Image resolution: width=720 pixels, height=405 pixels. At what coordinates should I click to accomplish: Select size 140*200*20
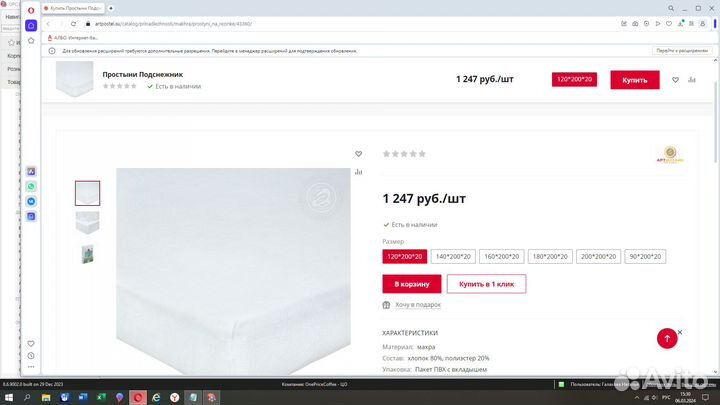point(452,257)
